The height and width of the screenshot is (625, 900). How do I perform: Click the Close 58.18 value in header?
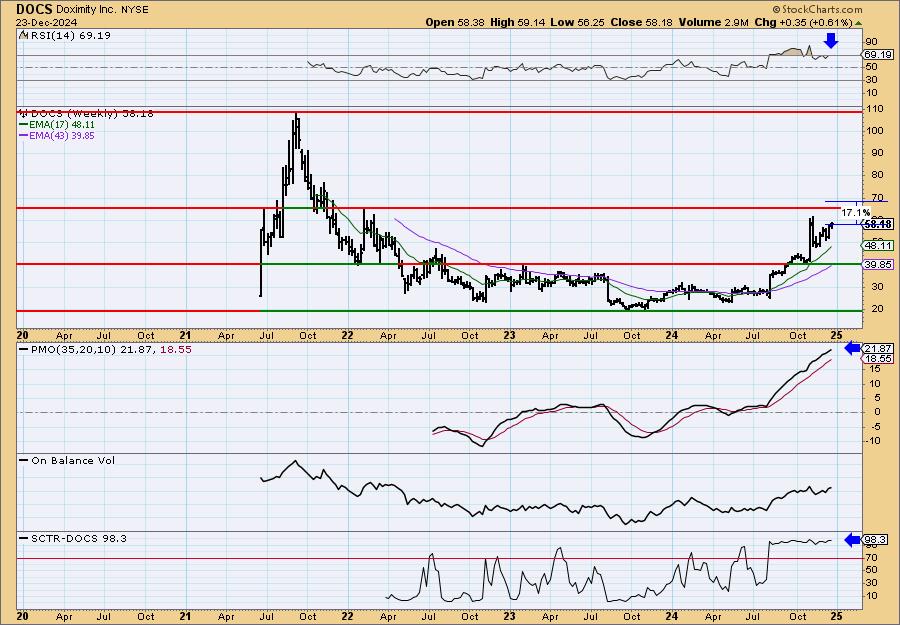click(x=641, y=22)
